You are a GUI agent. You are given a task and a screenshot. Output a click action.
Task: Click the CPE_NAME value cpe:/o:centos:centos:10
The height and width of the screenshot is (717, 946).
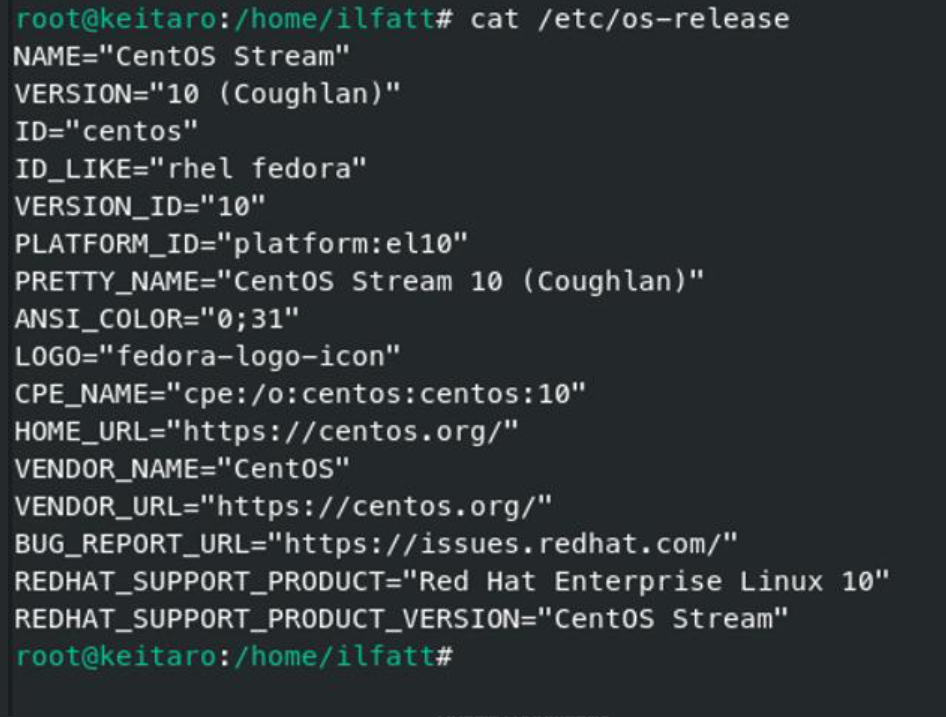pos(376,394)
